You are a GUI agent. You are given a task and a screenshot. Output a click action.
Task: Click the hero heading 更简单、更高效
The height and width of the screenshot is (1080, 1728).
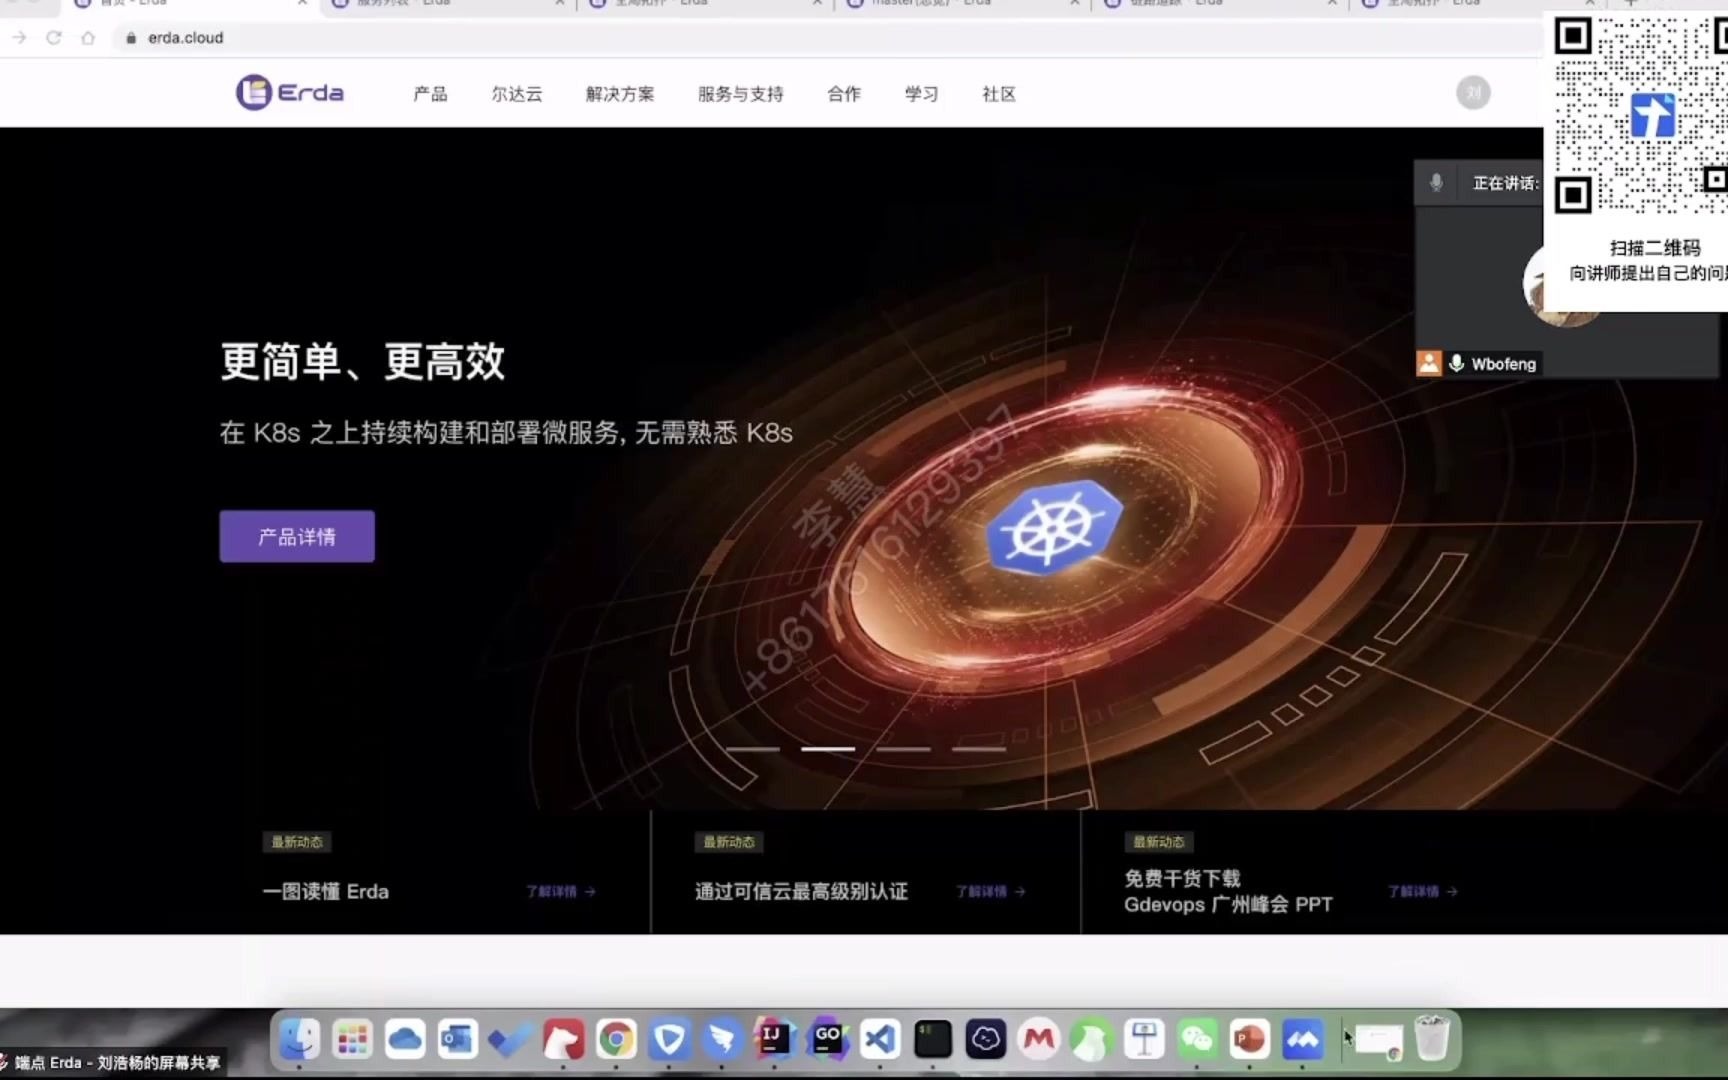pyautogui.click(x=363, y=361)
